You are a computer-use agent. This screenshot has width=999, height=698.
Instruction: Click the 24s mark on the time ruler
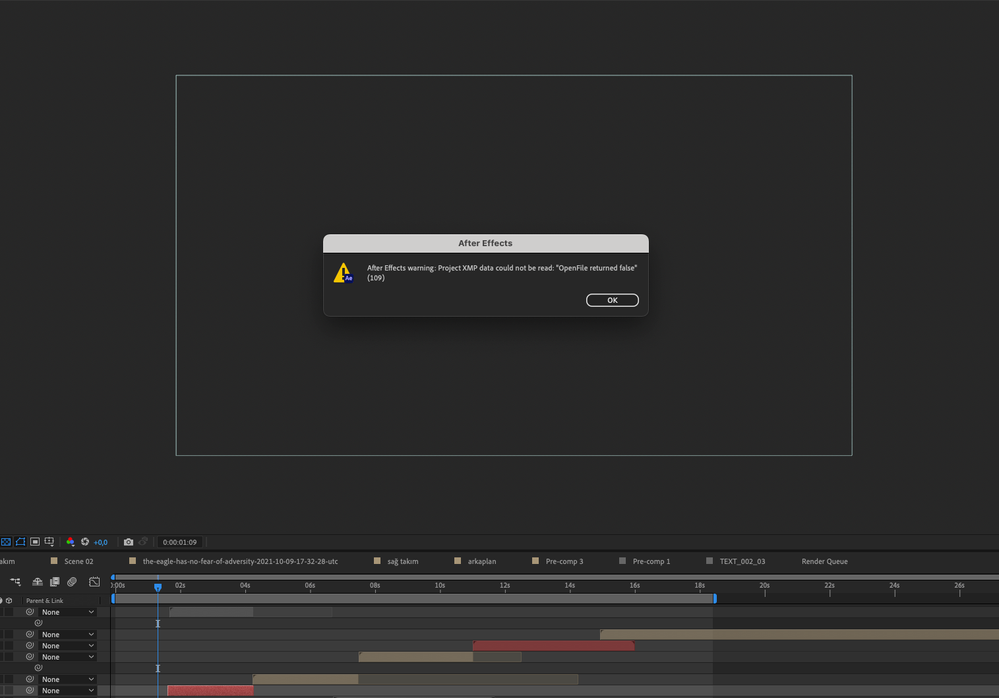pyautogui.click(x=895, y=585)
